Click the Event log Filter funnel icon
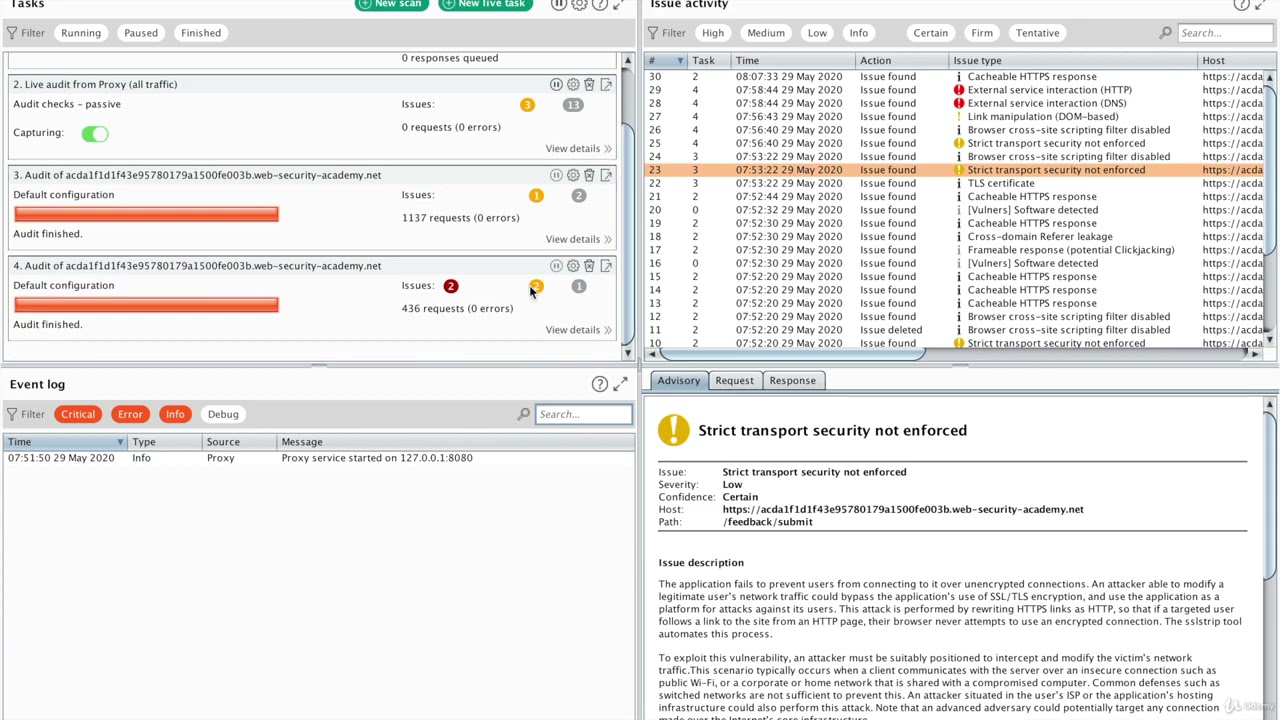The image size is (1280, 720). pos(13,414)
